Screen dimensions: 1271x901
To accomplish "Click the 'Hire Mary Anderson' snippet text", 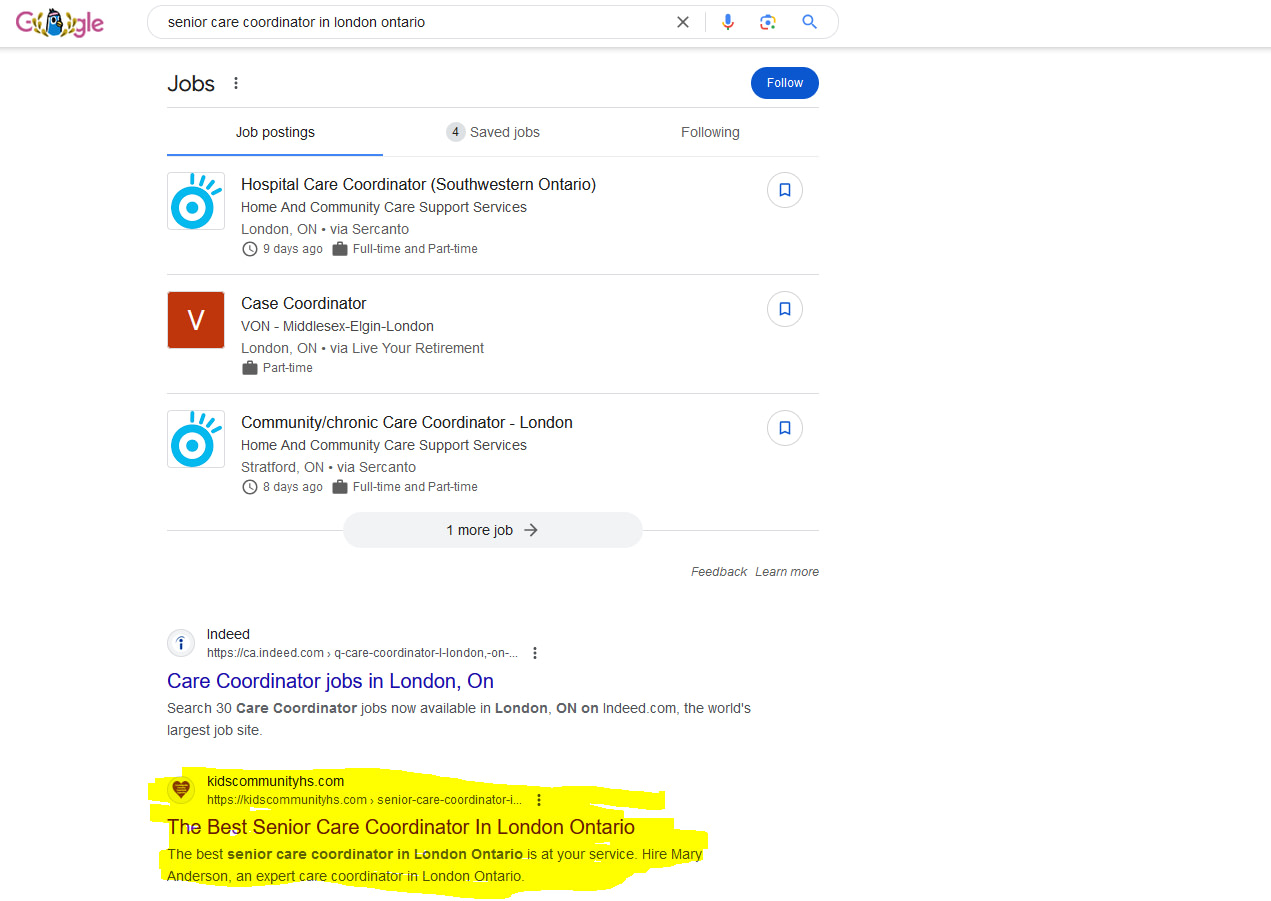I will pyautogui.click(x=434, y=866).
